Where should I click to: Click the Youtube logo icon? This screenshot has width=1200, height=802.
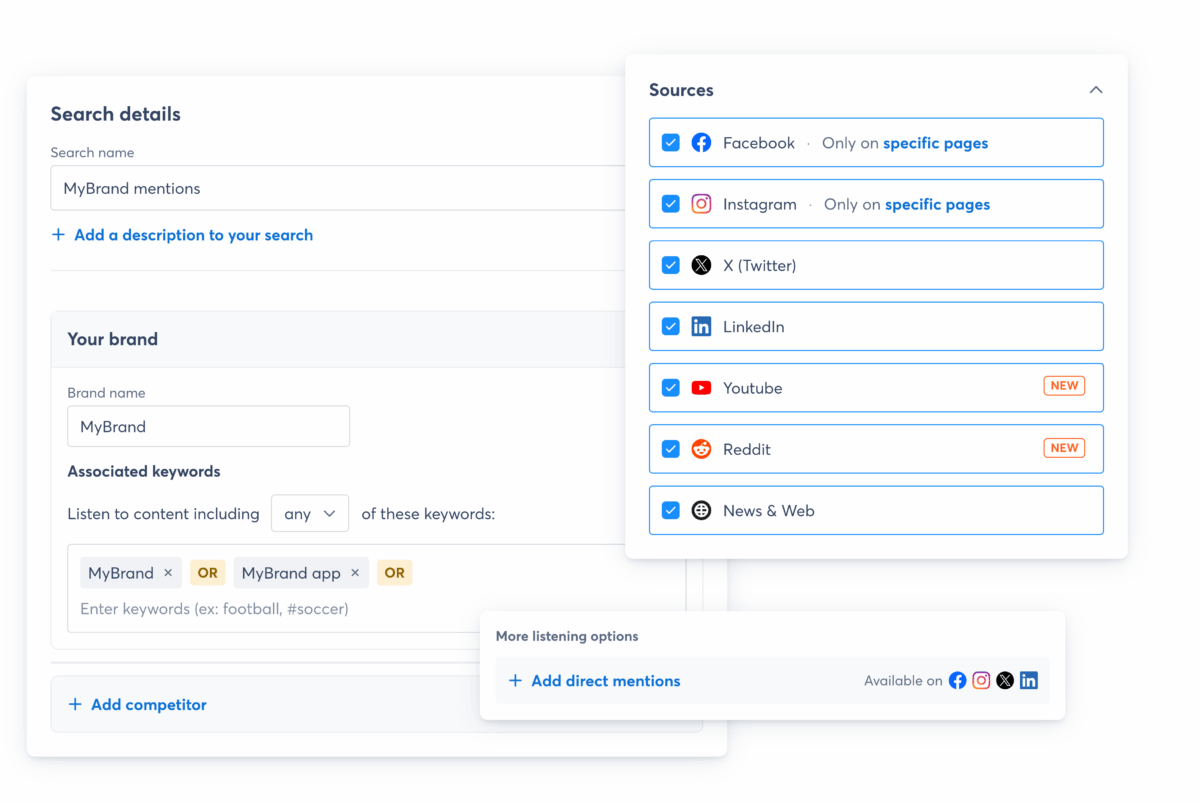coord(701,388)
